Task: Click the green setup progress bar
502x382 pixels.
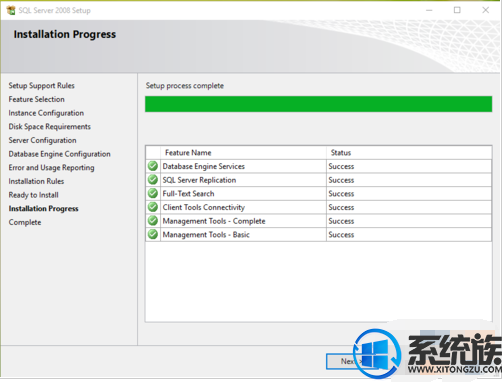Action: coord(318,104)
